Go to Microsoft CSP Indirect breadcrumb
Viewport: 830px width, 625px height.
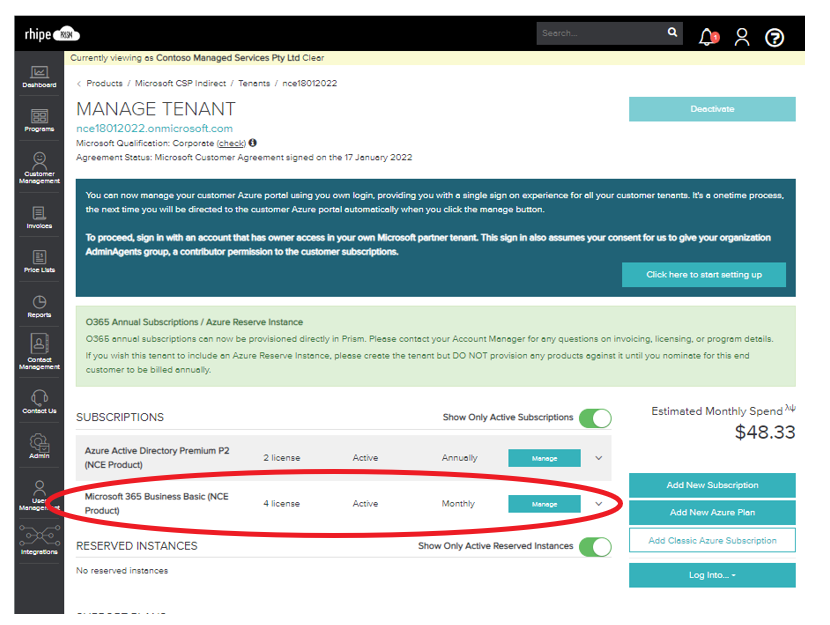click(180, 83)
